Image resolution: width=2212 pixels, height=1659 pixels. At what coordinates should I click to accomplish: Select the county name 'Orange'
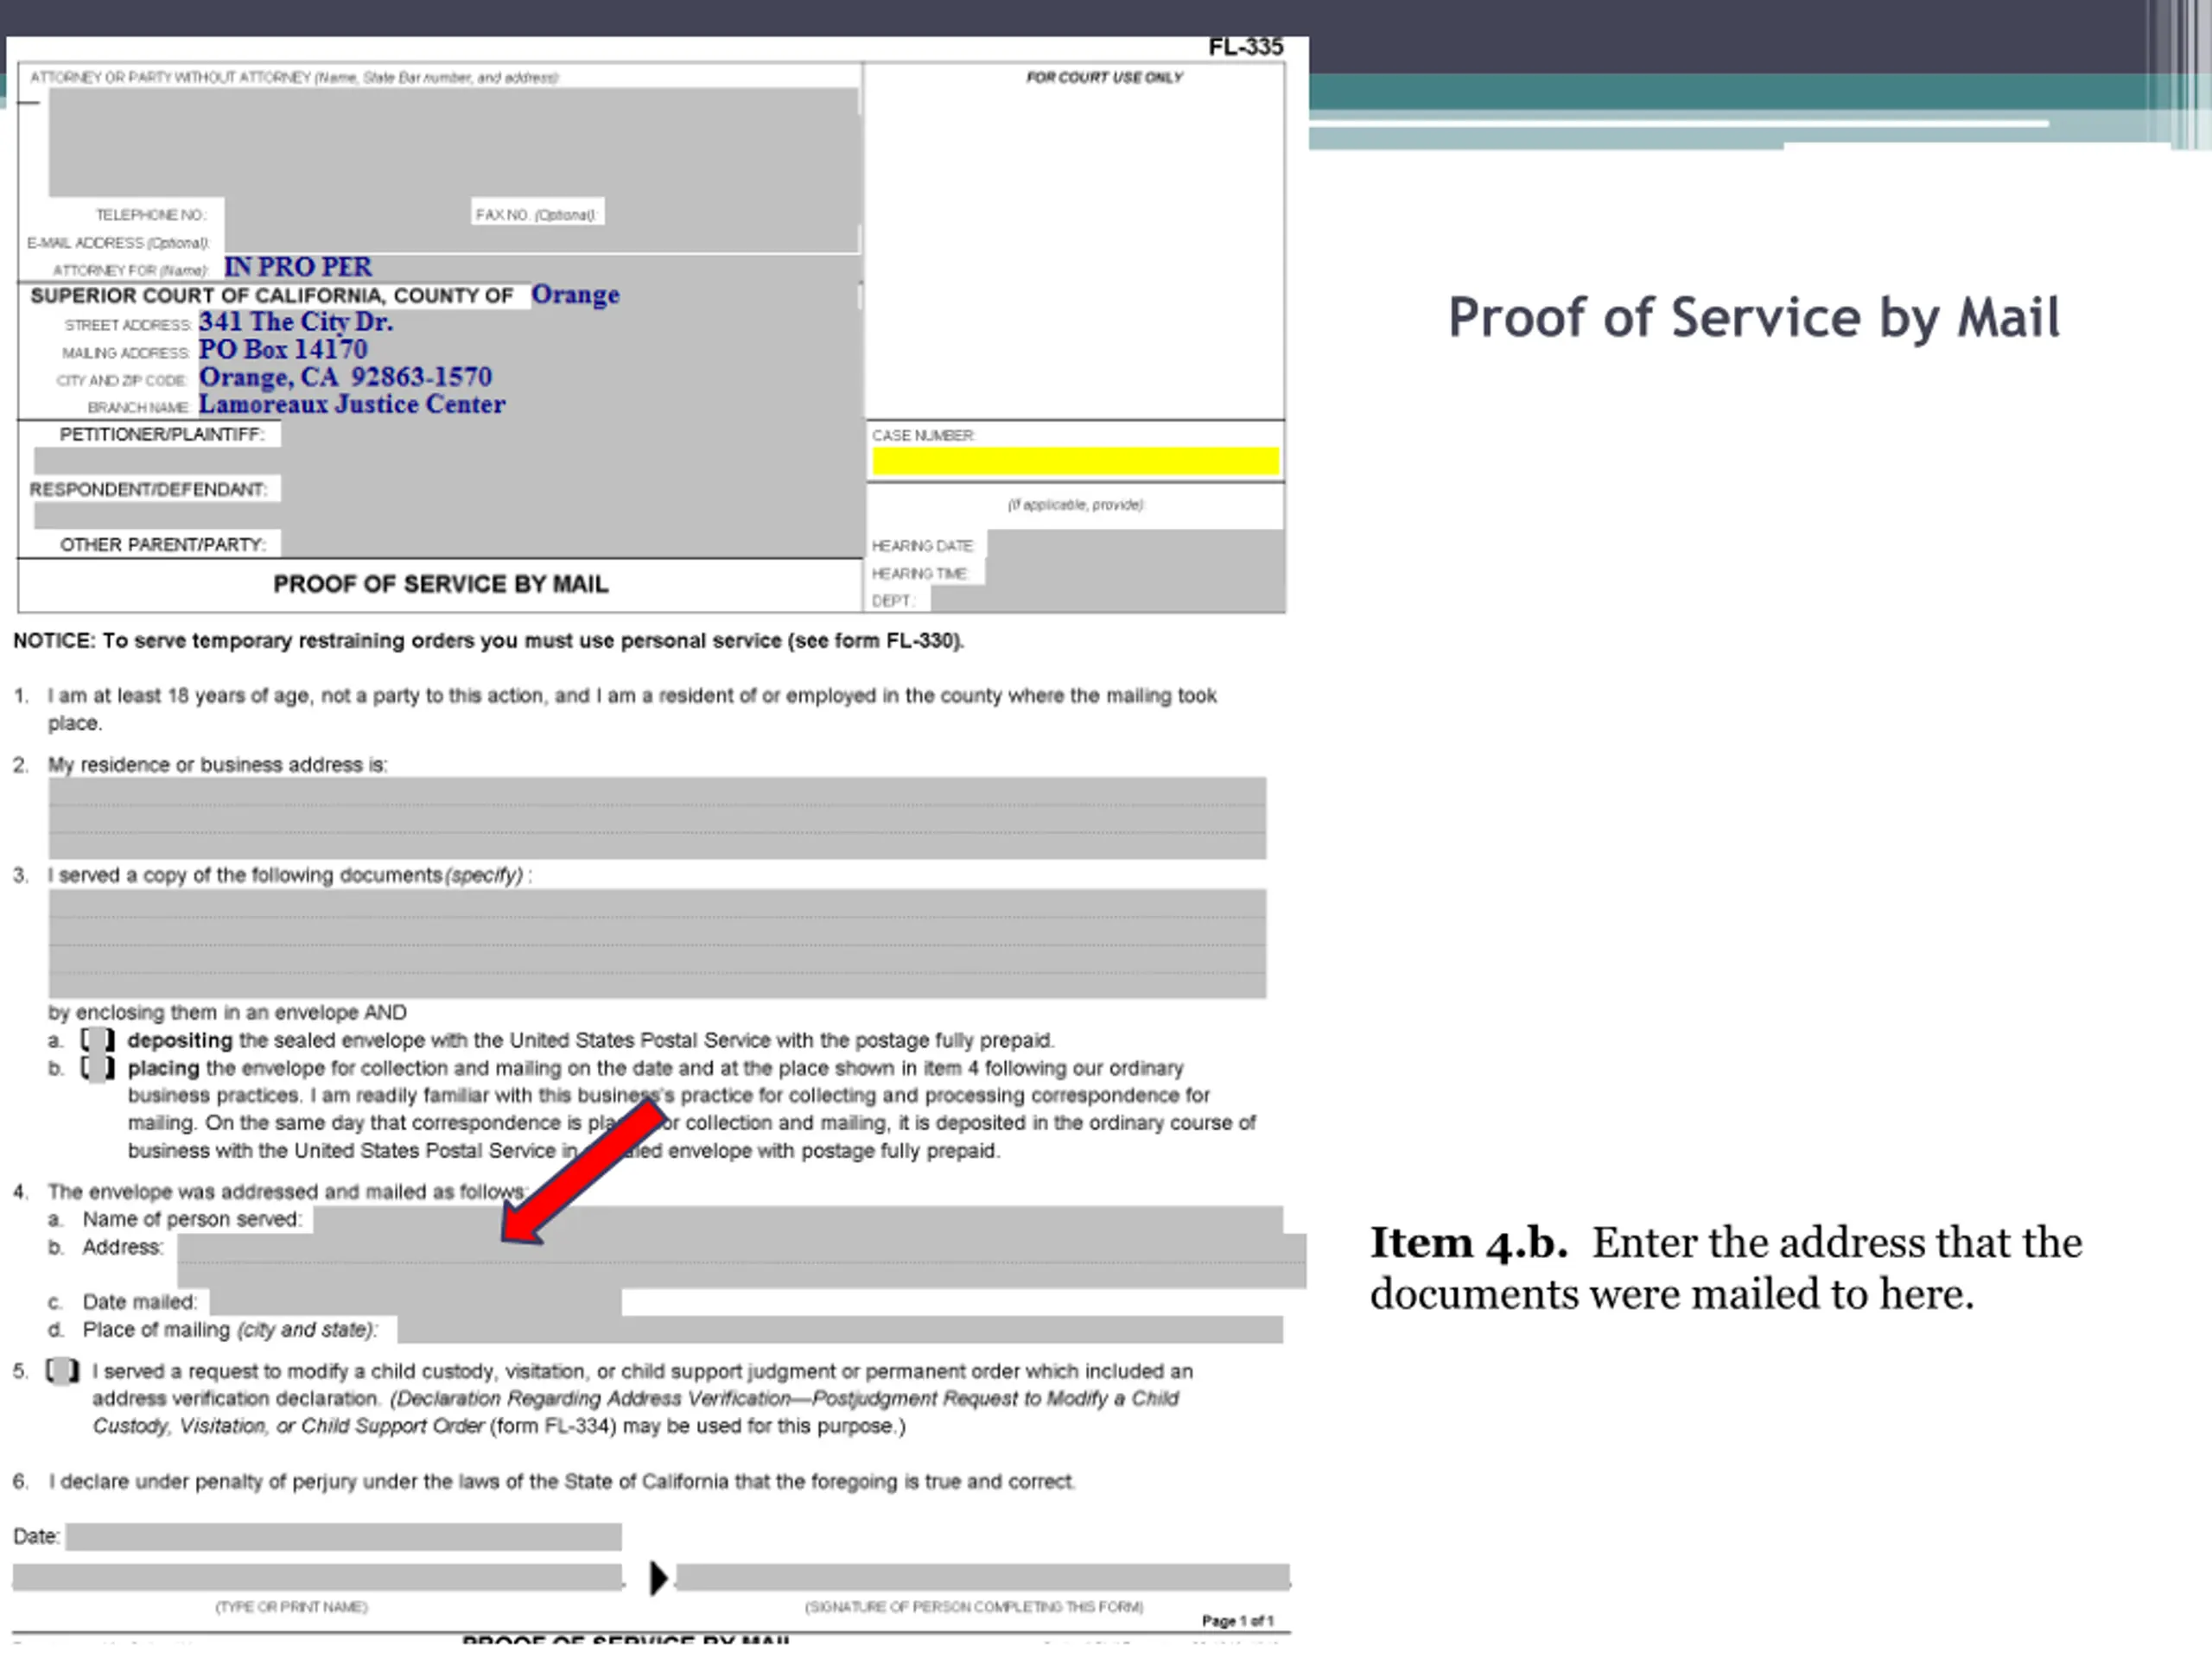[575, 294]
